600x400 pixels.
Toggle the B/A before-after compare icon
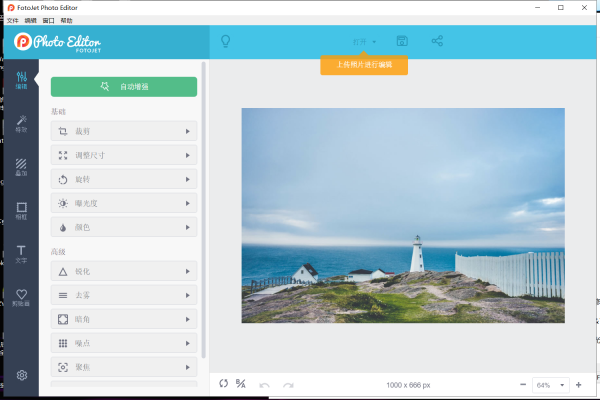pos(241,384)
